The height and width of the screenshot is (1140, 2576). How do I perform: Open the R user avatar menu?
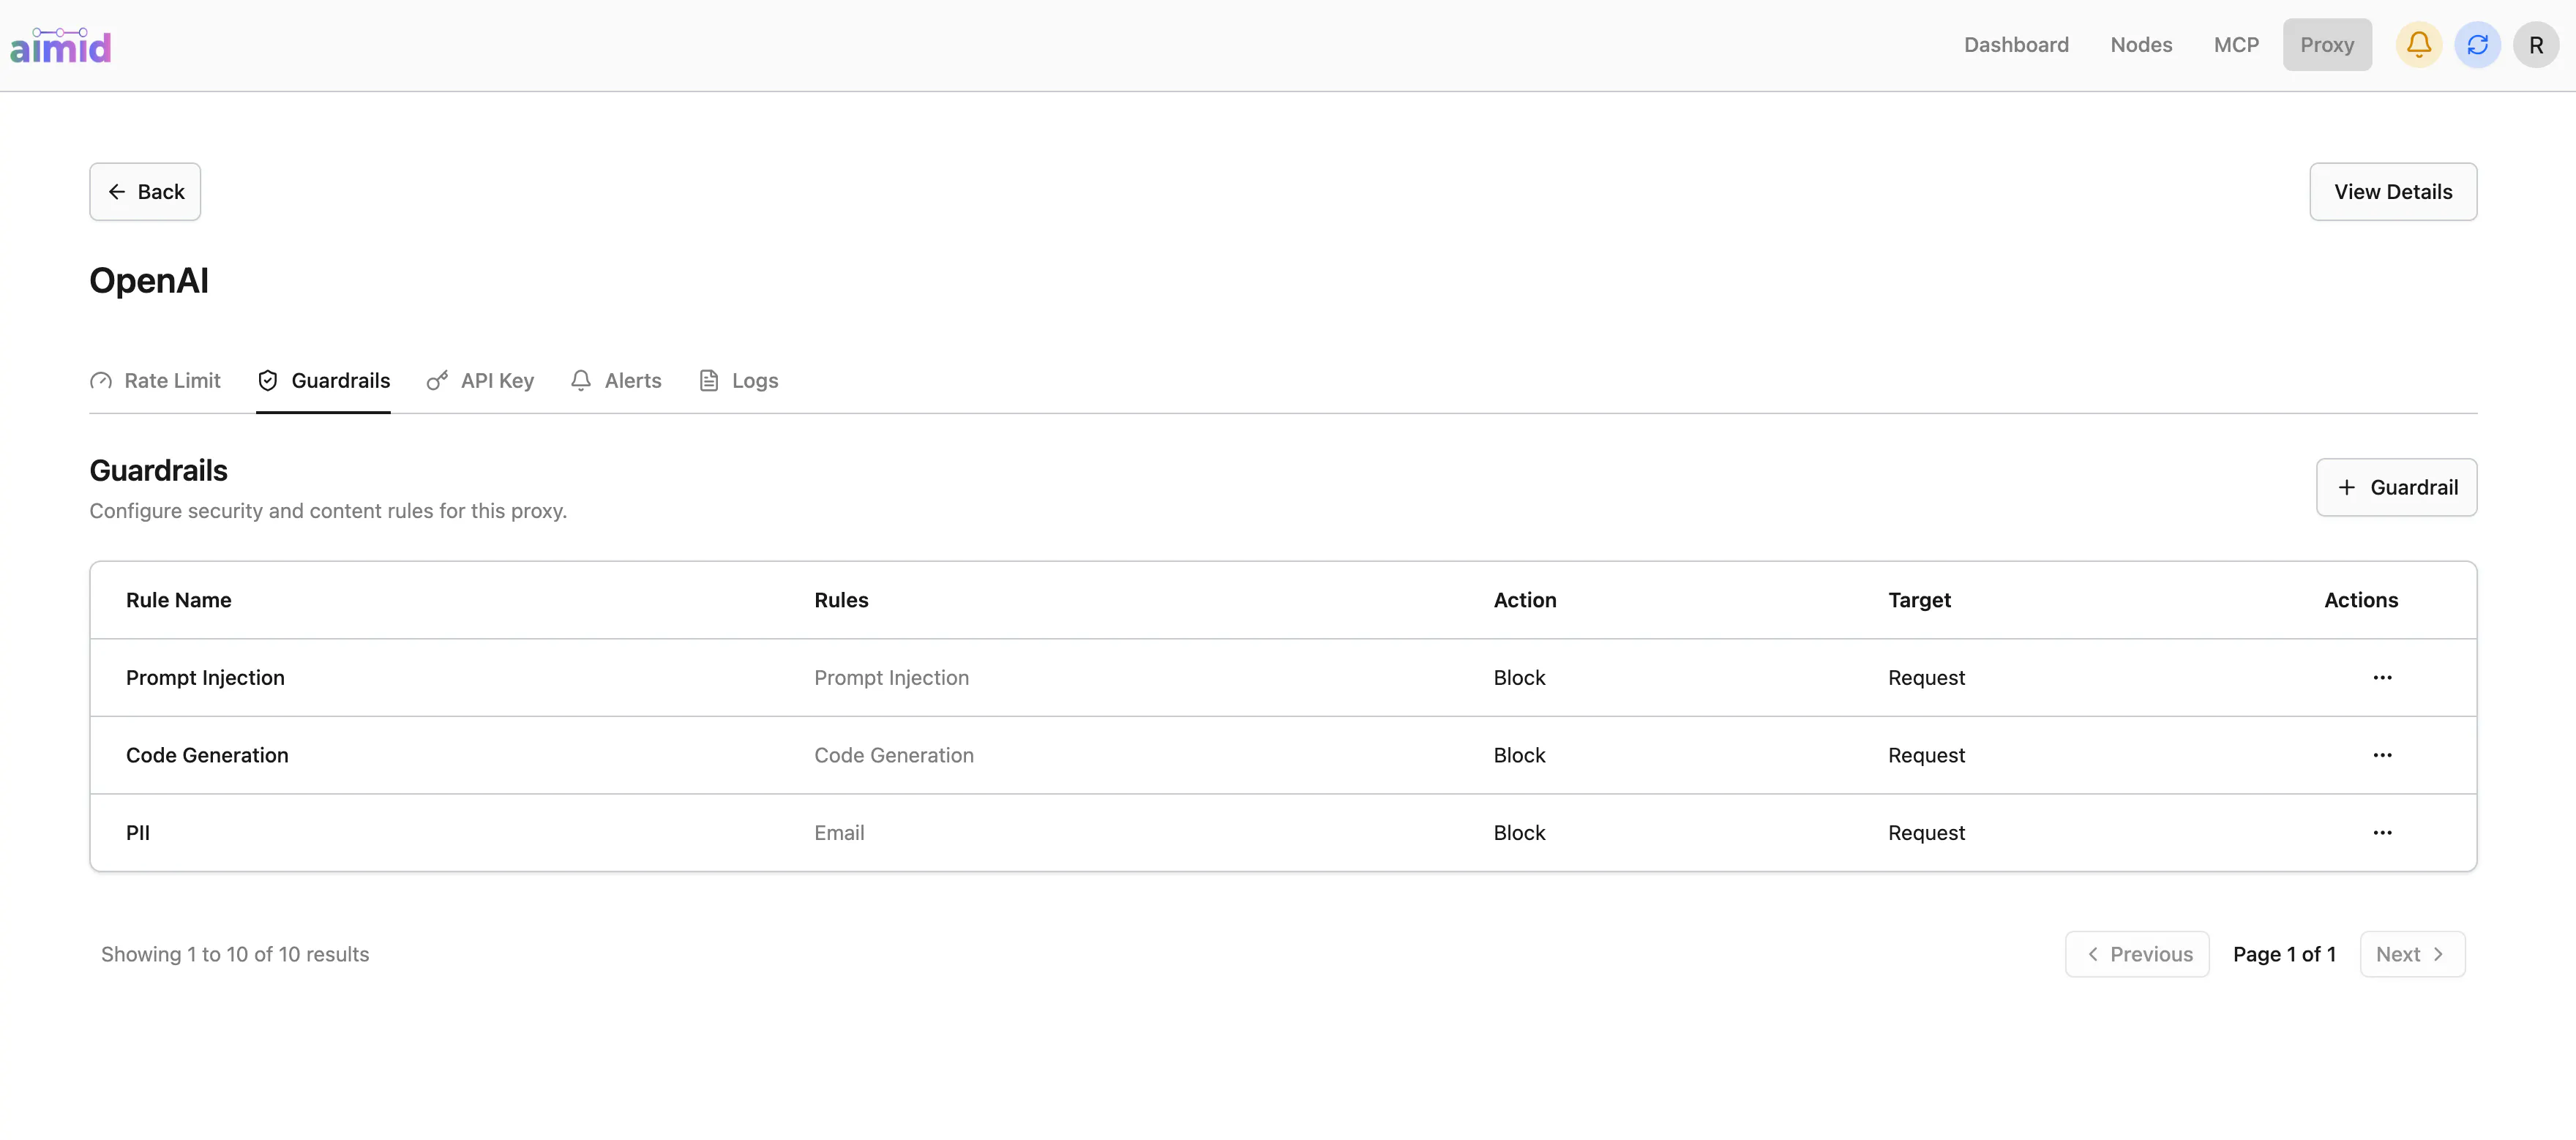point(2536,45)
